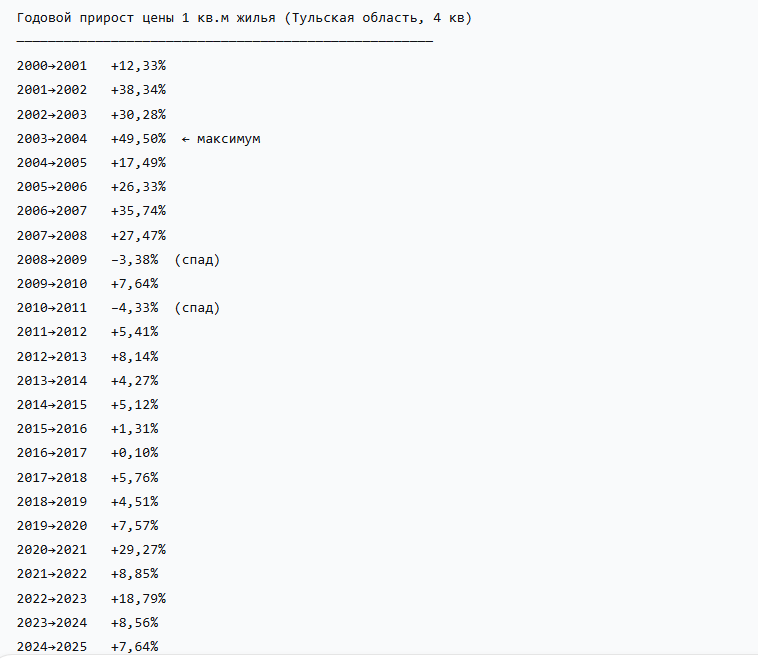Click "(спад)" beside the 2010→2011 row

click(x=197, y=307)
